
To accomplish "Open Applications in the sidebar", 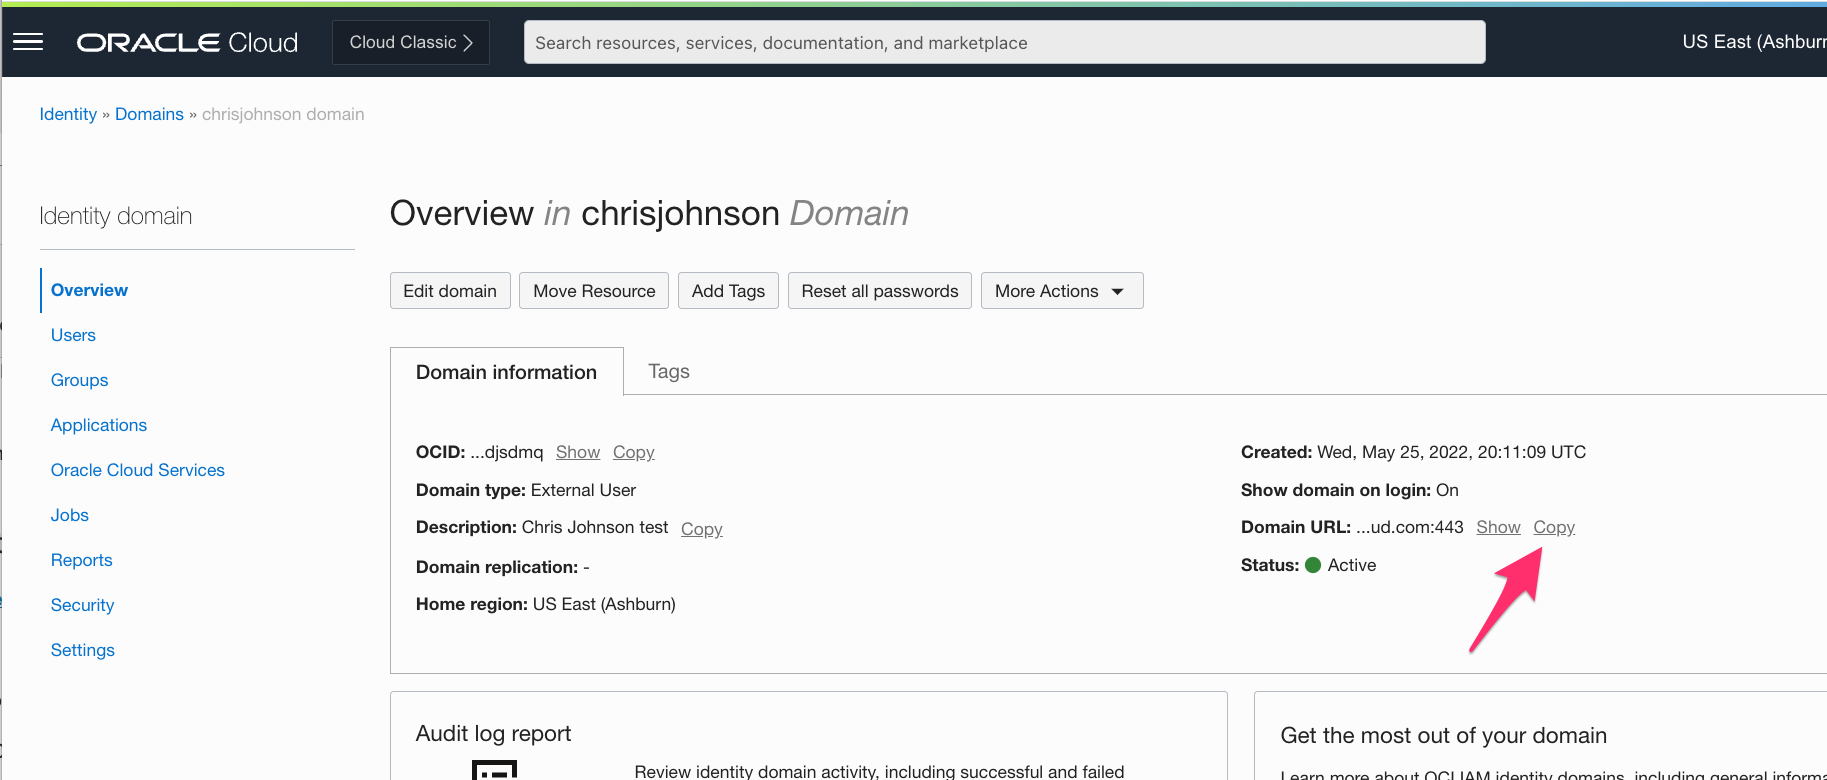I will coord(98,425).
